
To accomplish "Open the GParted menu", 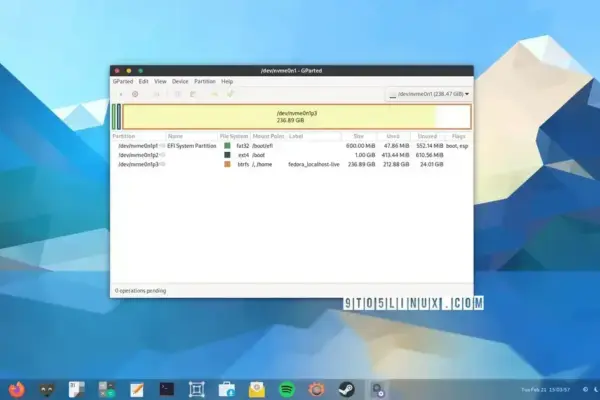I will click(x=123, y=82).
